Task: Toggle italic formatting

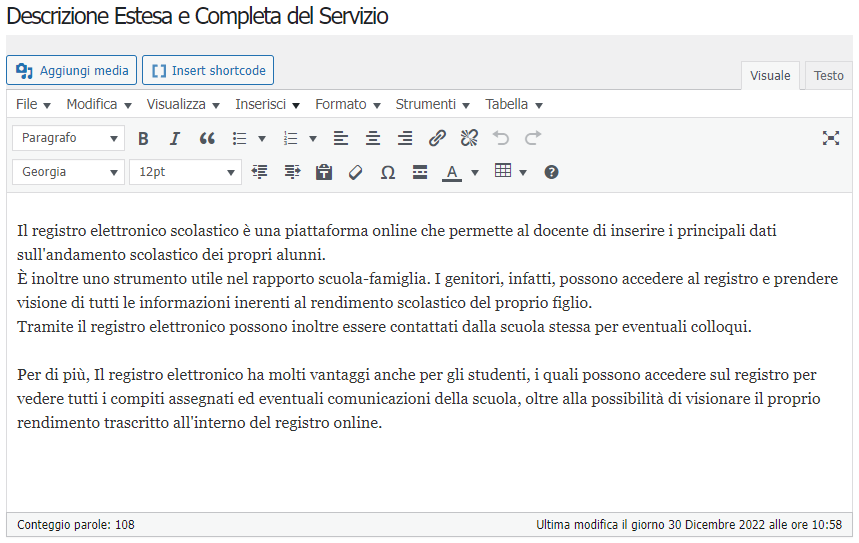Action: tap(175, 138)
